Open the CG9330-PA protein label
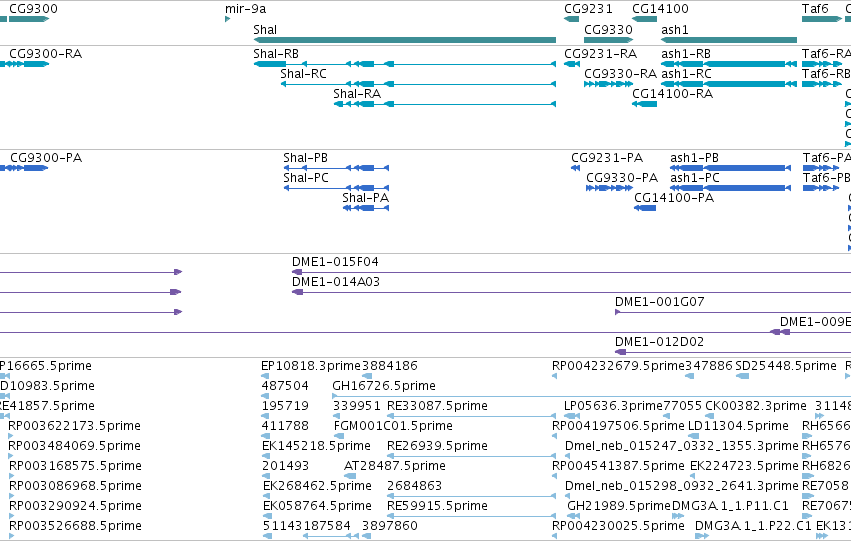Screen dimensions: 851x541 (x=622, y=178)
